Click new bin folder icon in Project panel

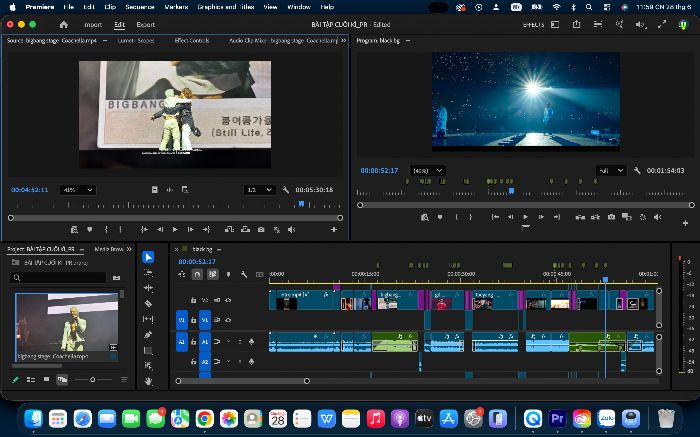coord(117,278)
